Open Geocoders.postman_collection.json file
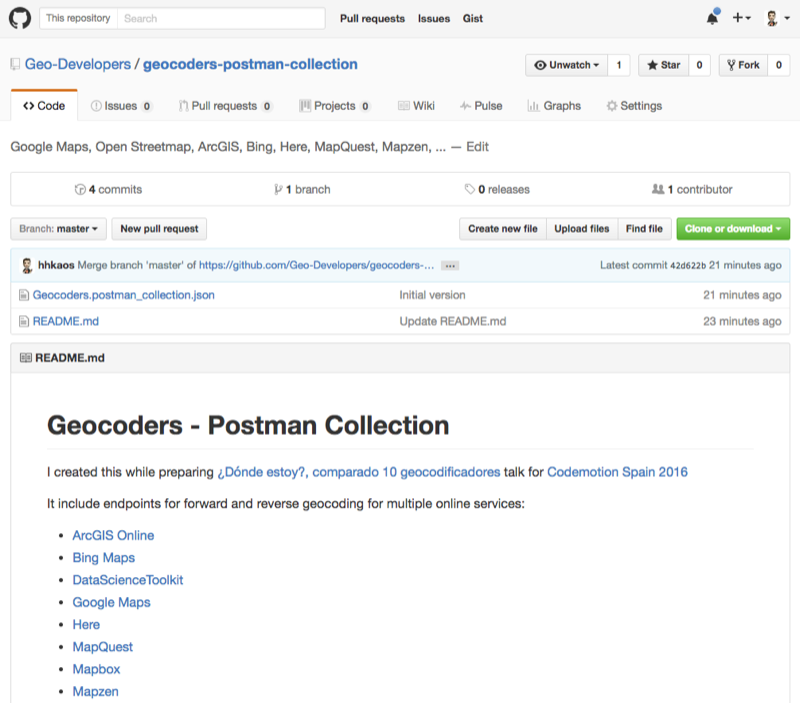The width and height of the screenshot is (800, 703). (x=123, y=295)
